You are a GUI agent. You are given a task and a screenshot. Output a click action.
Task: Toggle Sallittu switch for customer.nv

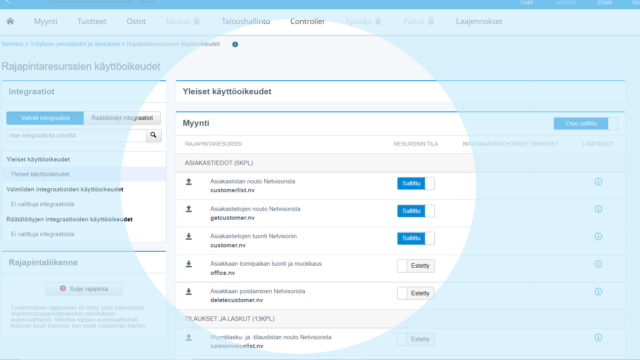[416, 238]
